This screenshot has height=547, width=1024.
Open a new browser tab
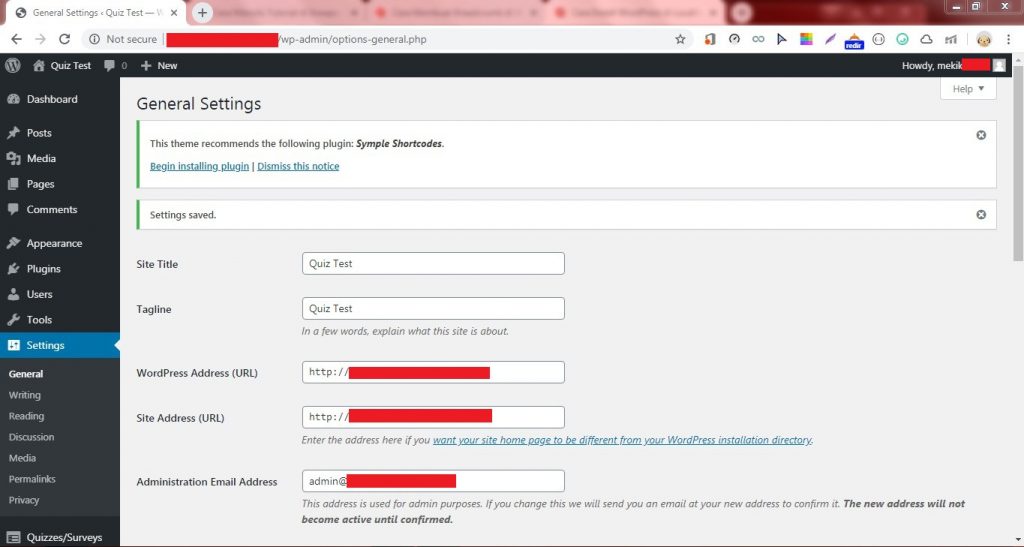click(202, 12)
